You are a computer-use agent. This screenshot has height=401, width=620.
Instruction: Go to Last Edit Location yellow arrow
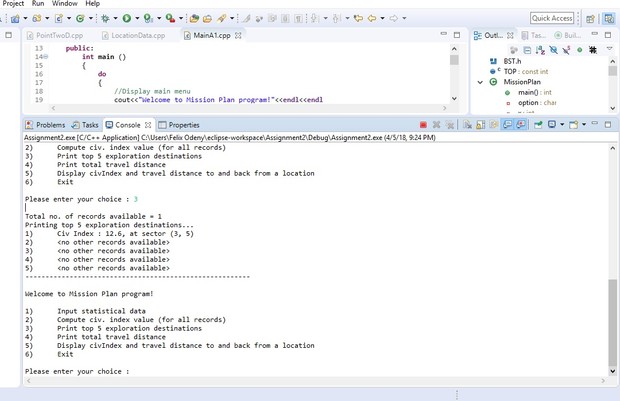pos(358,18)
